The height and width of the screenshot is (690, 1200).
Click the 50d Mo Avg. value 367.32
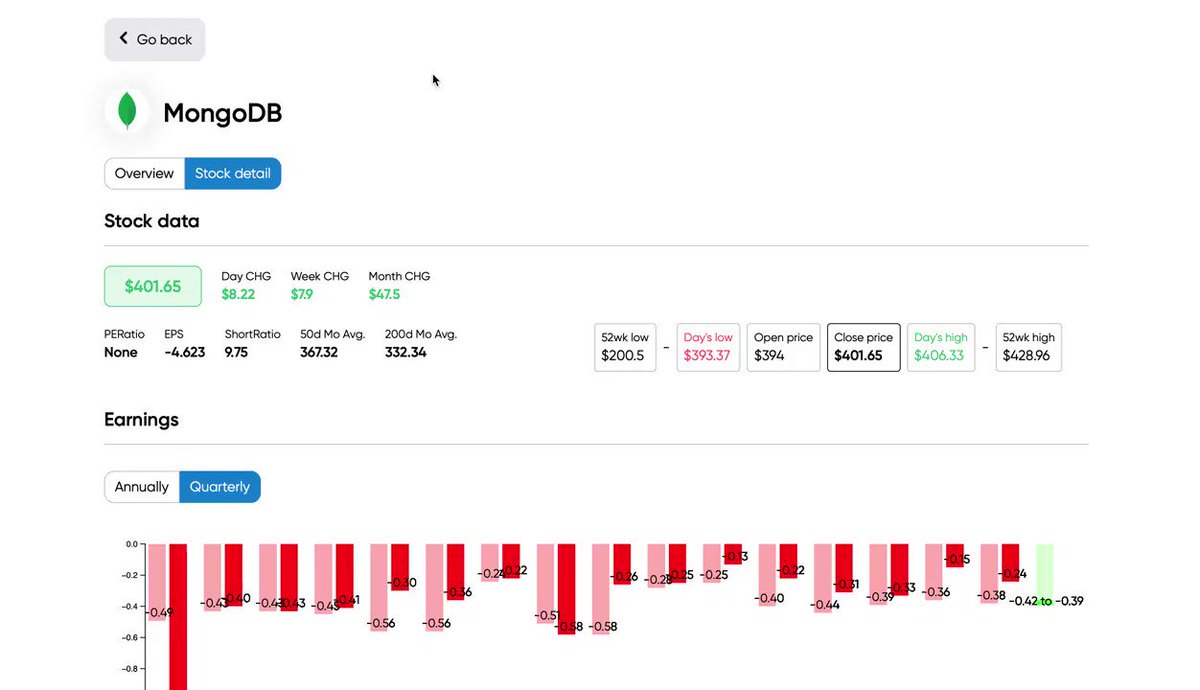pyautogui.click(x=319, y=352)
